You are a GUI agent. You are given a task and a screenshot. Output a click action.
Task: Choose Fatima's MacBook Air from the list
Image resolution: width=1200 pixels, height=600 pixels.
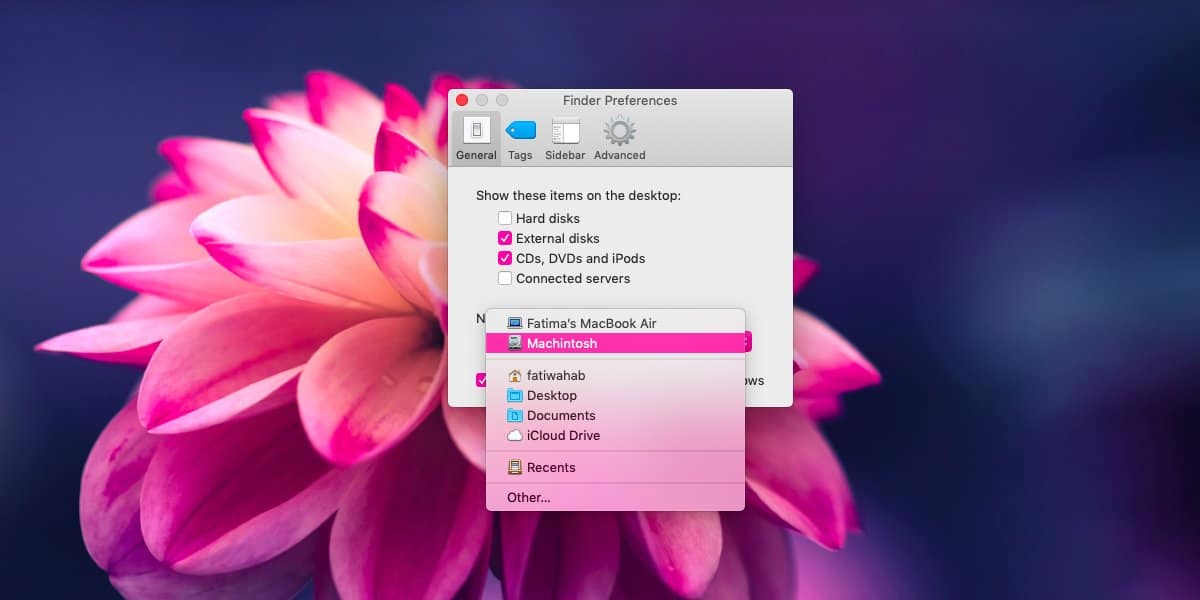pyautogui.click(x=615, y=323)
